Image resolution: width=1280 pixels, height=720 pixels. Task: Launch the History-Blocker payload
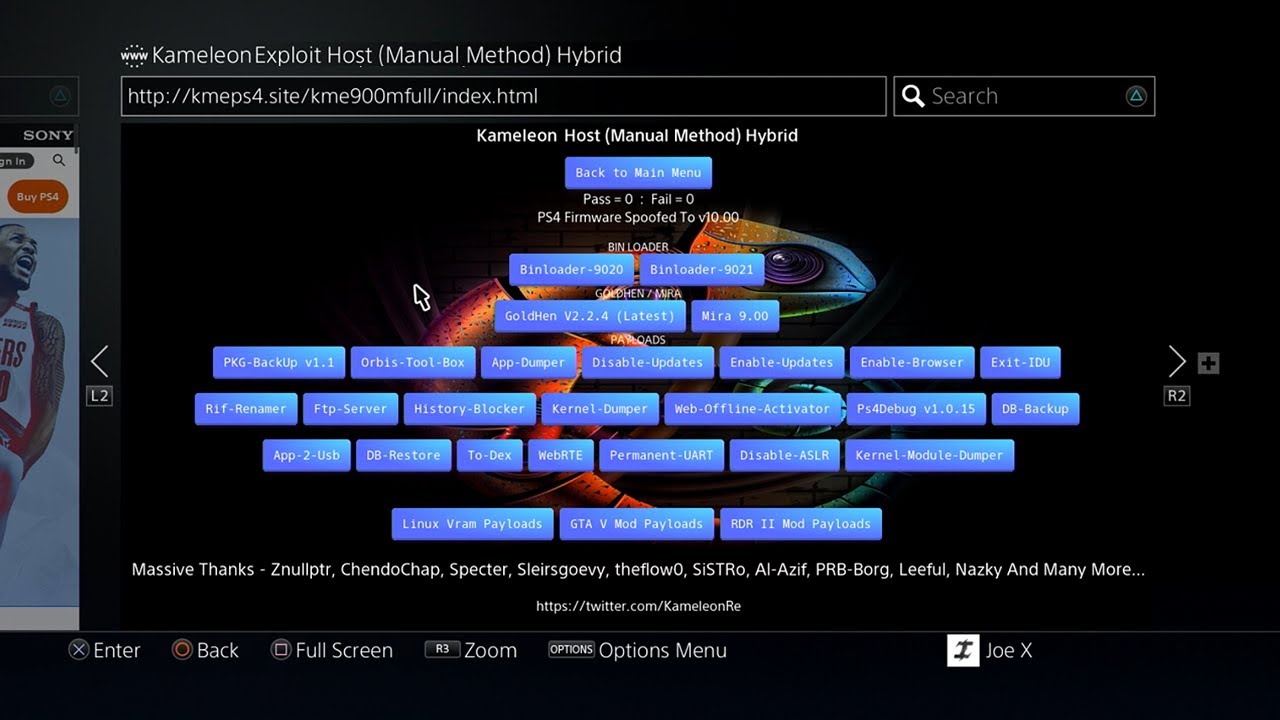coord(469,408)
